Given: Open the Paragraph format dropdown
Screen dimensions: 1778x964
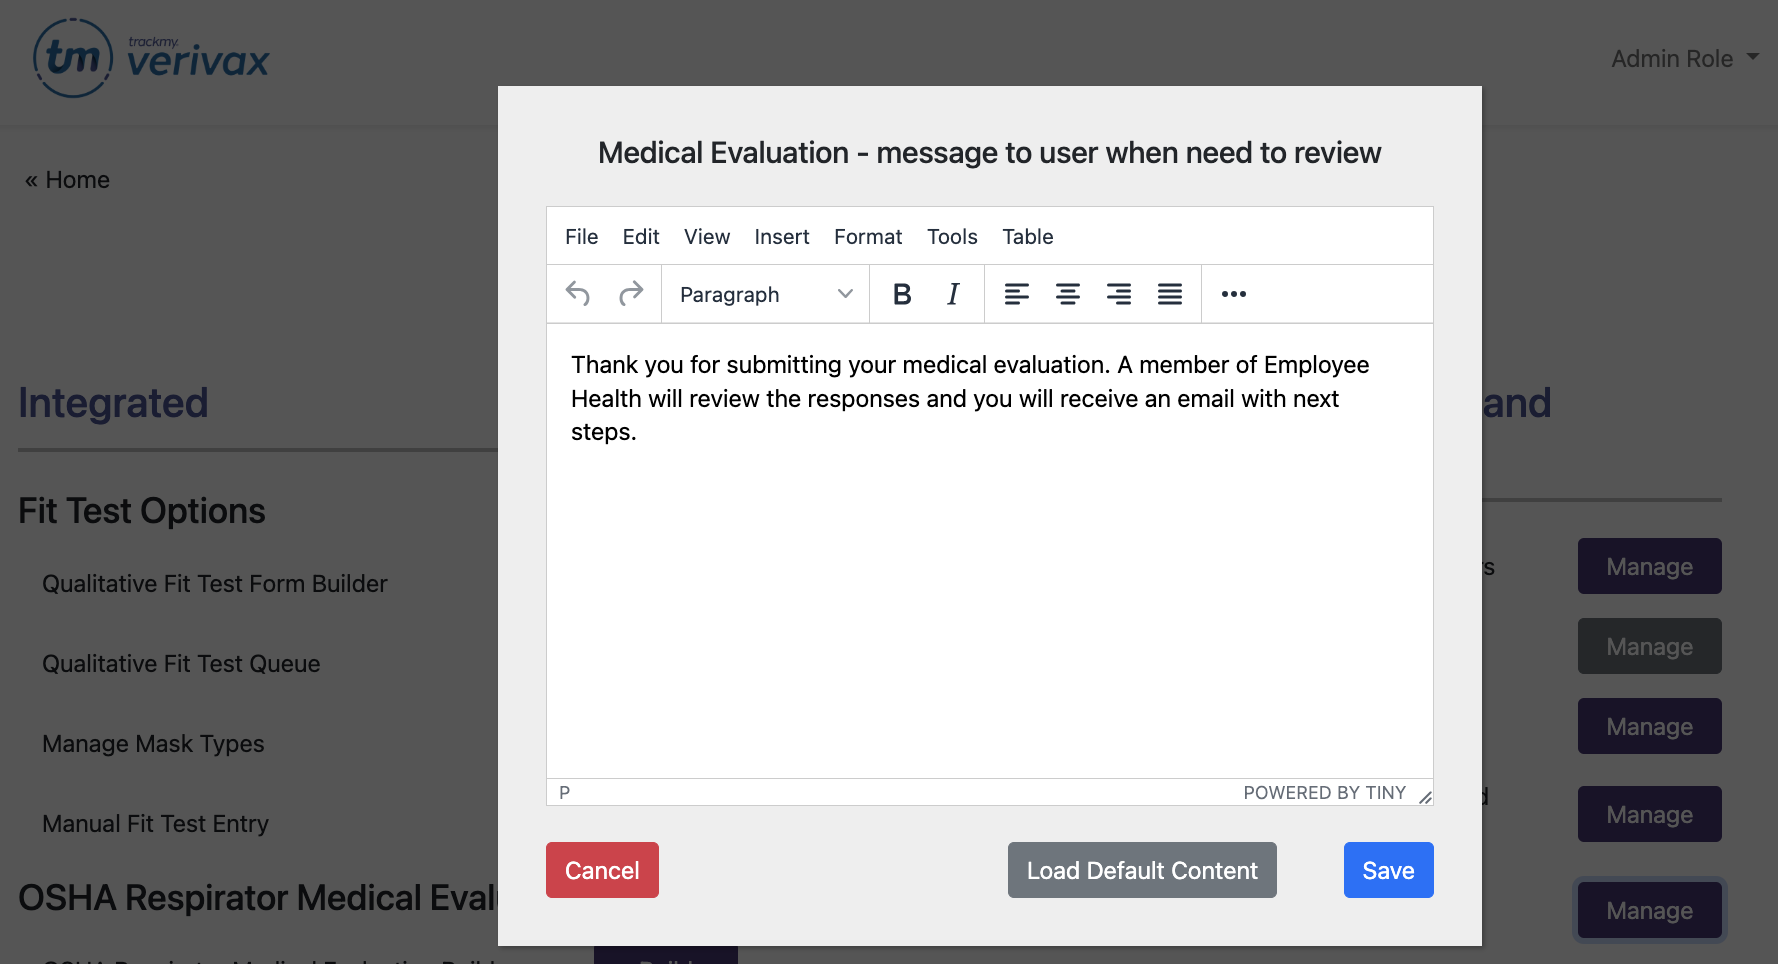Looking at the screenshot, I should [765, 294].
